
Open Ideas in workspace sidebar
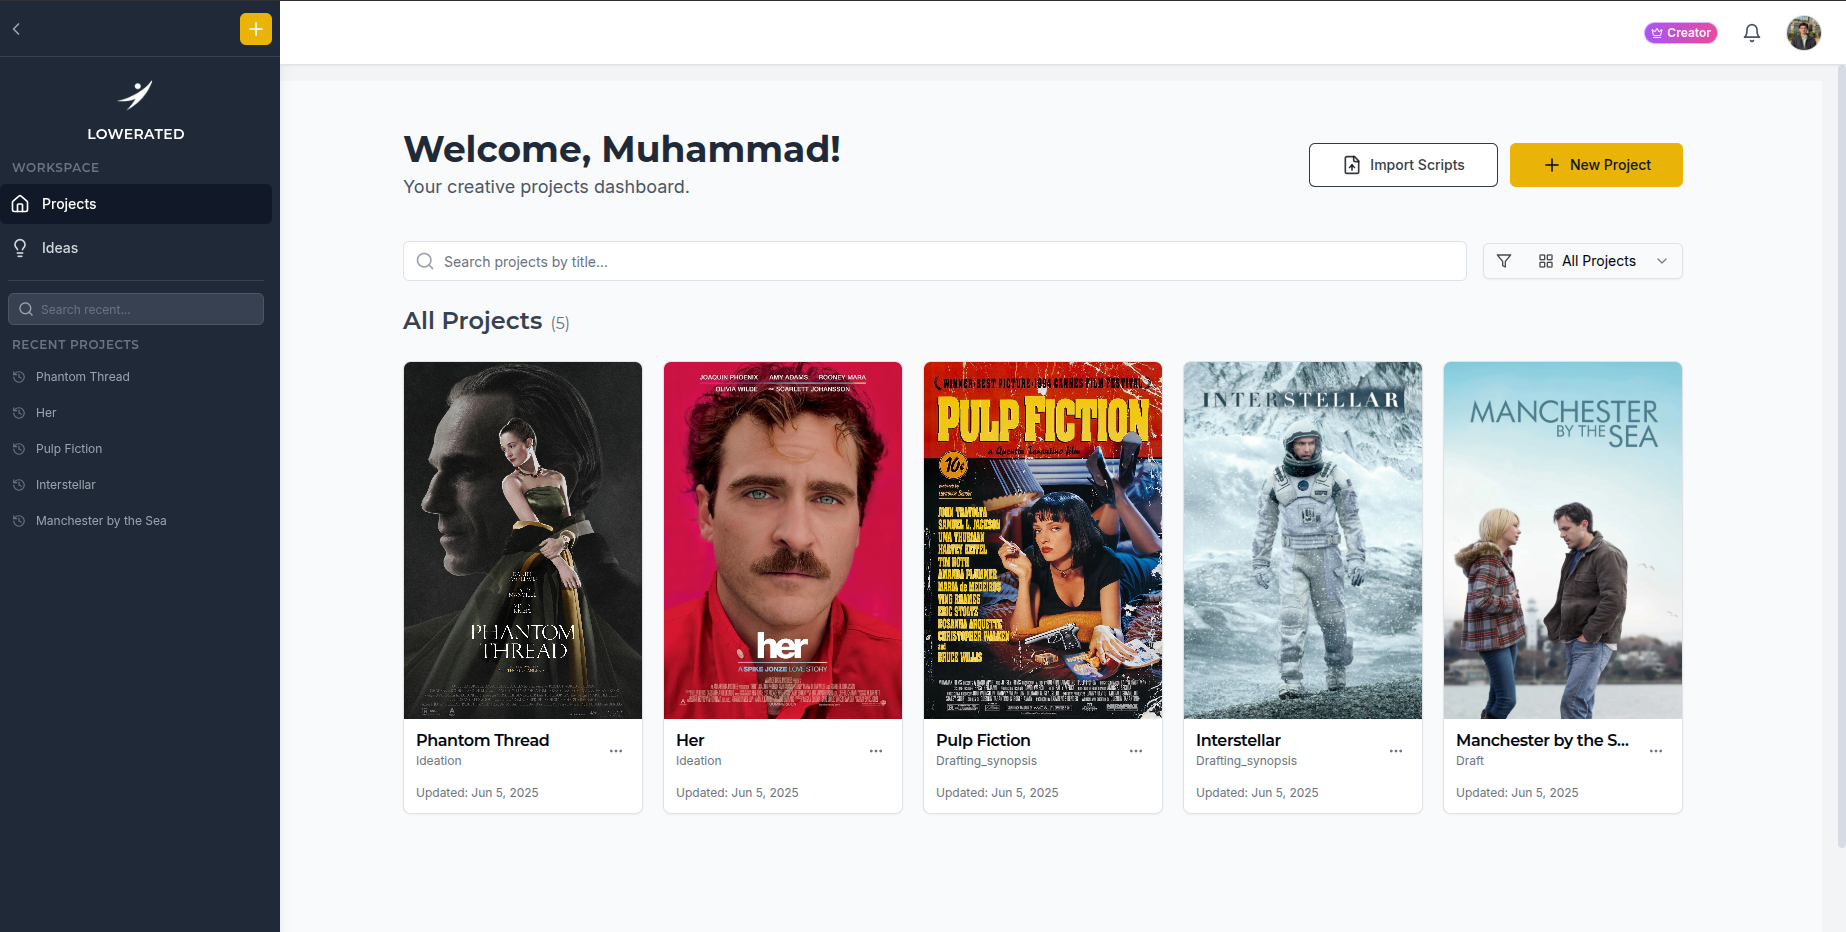[136, 248]
